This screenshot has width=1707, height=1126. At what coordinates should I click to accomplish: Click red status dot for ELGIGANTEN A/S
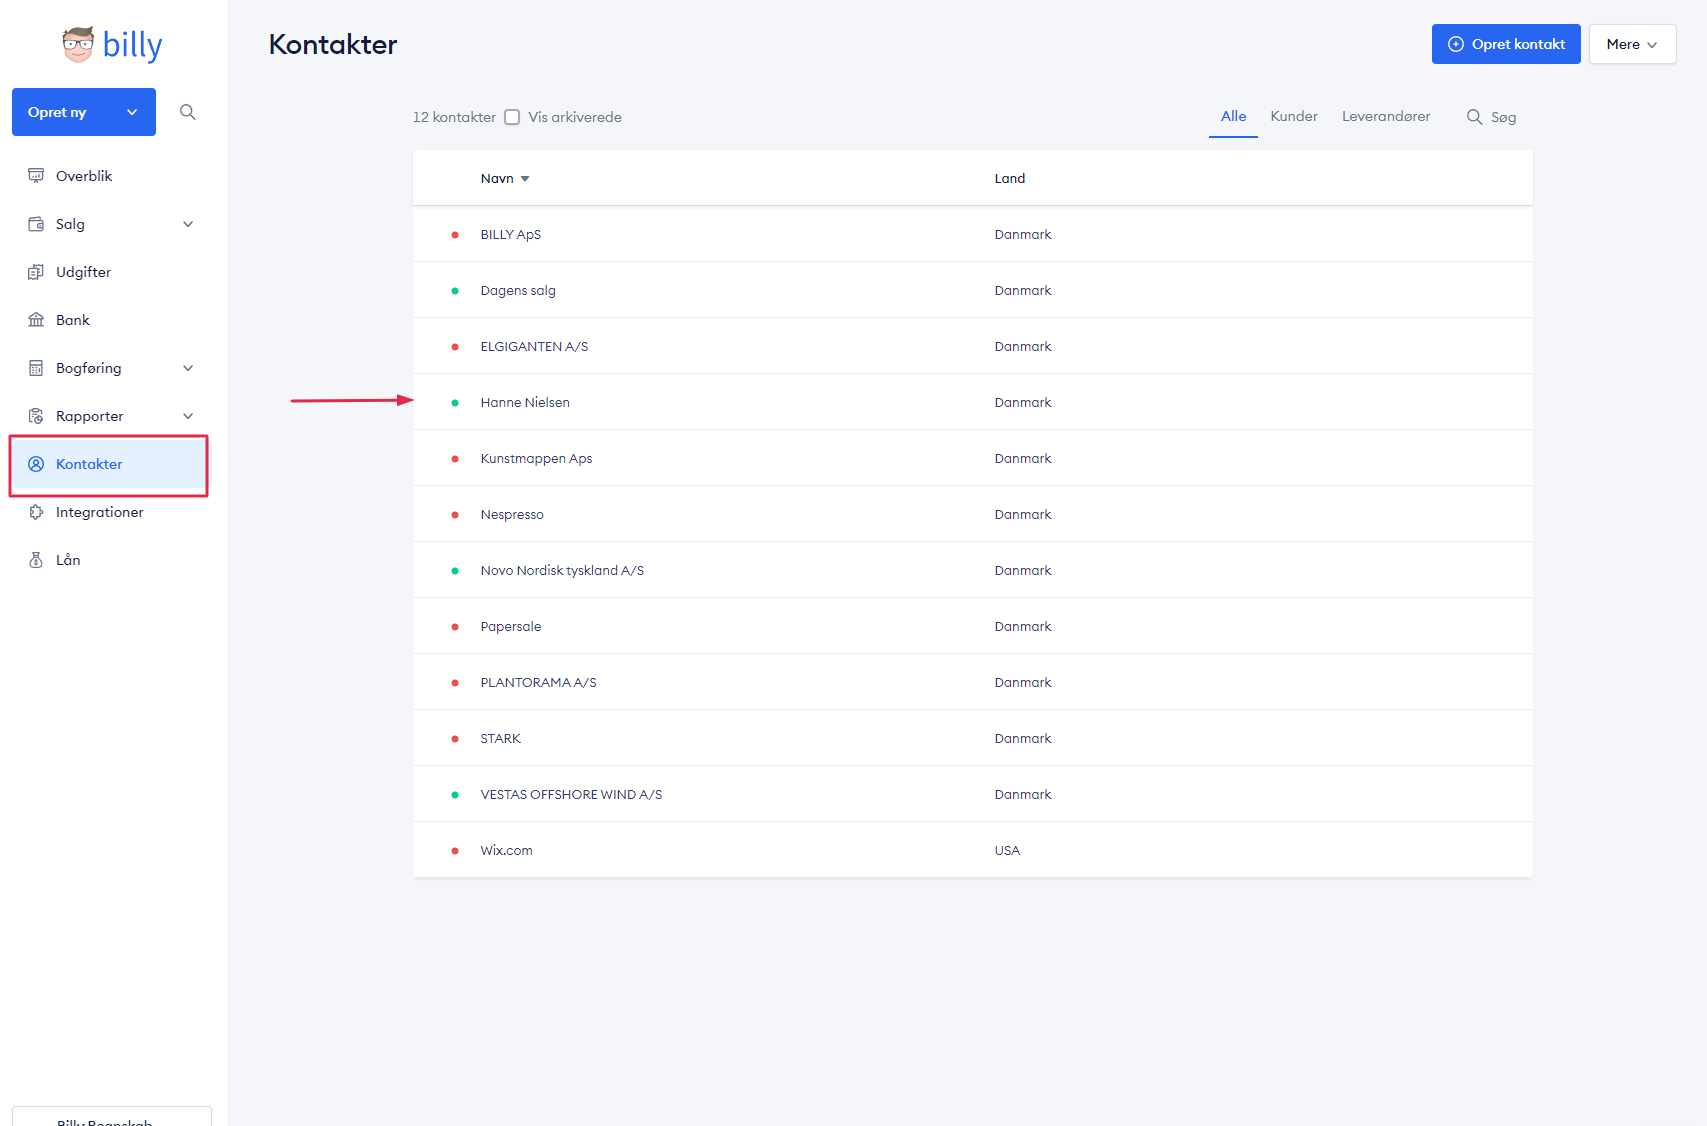pos(455,347)
